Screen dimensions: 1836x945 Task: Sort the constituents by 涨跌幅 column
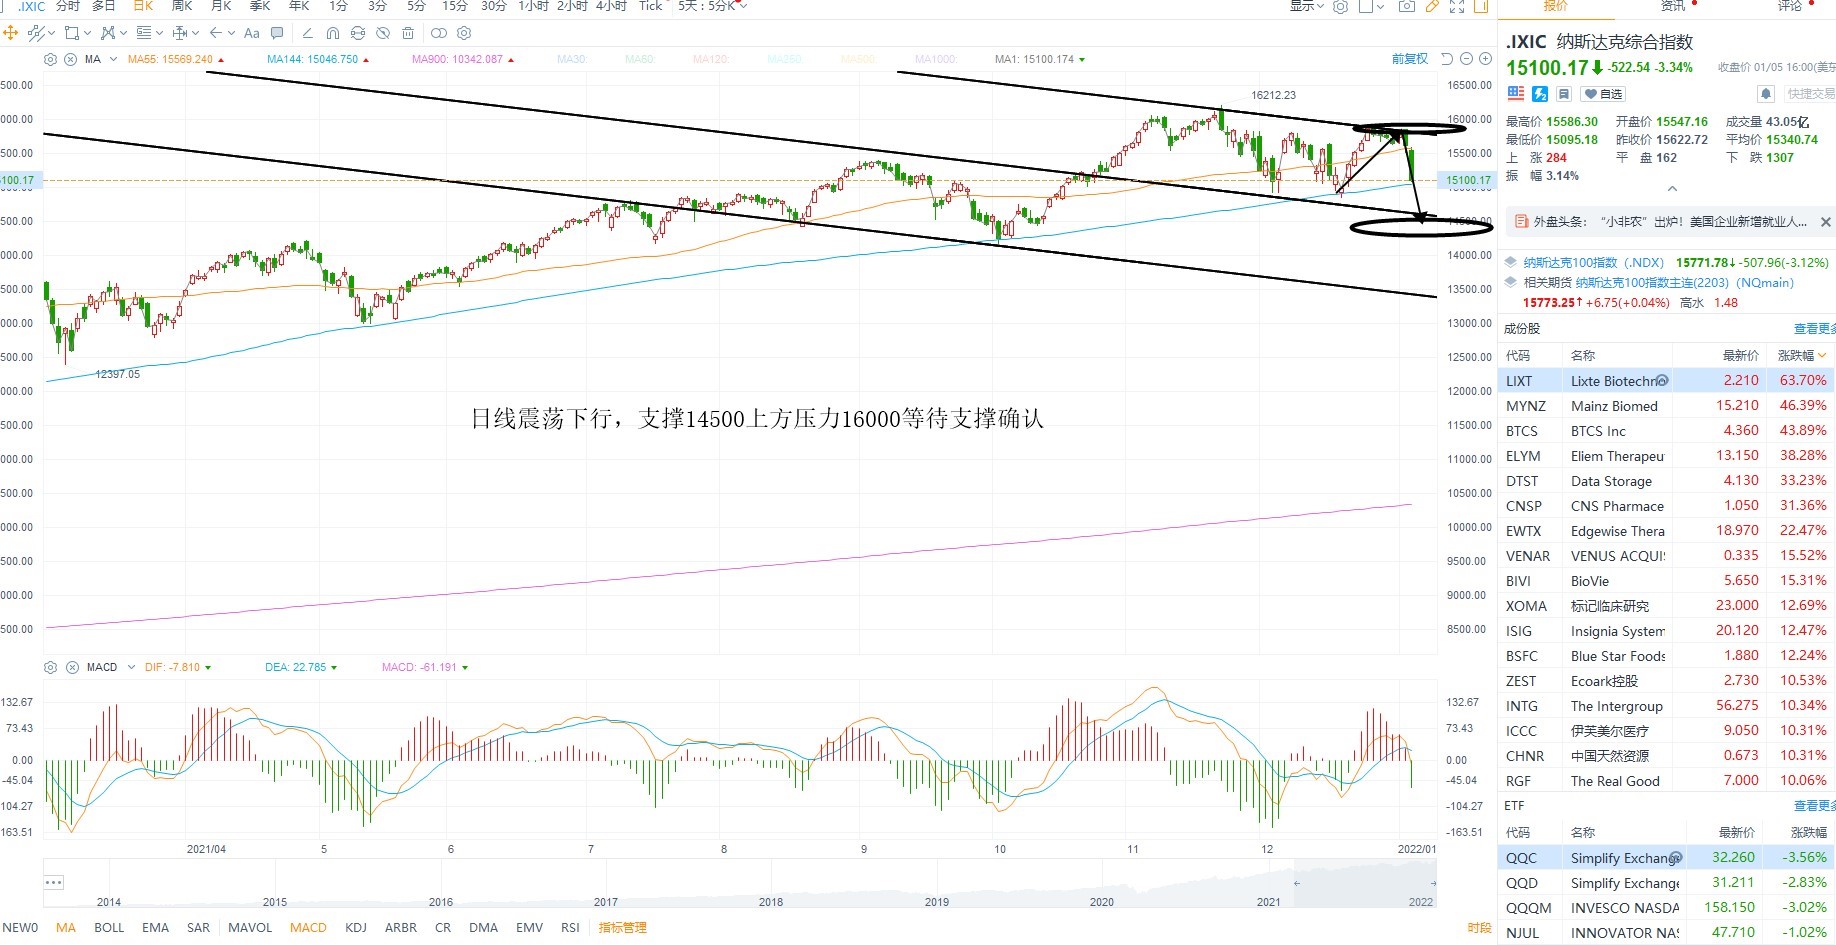[1801, 355]
